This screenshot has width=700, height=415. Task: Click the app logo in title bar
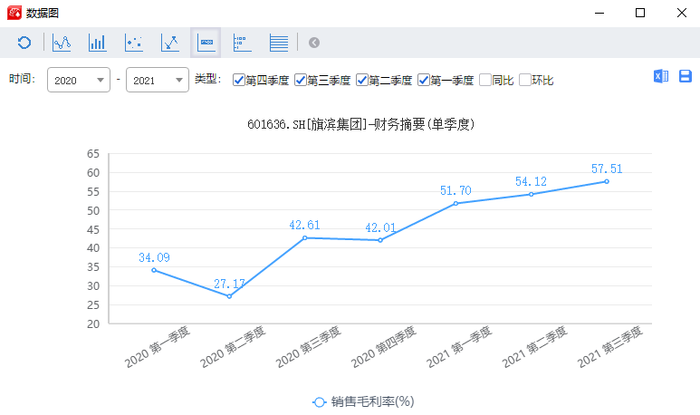(14, 13)
